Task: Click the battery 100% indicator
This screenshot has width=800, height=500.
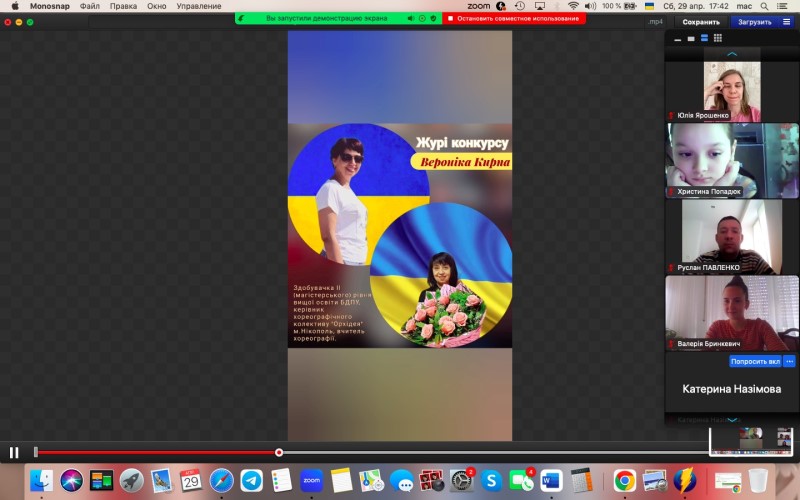Action: point(619,6)
